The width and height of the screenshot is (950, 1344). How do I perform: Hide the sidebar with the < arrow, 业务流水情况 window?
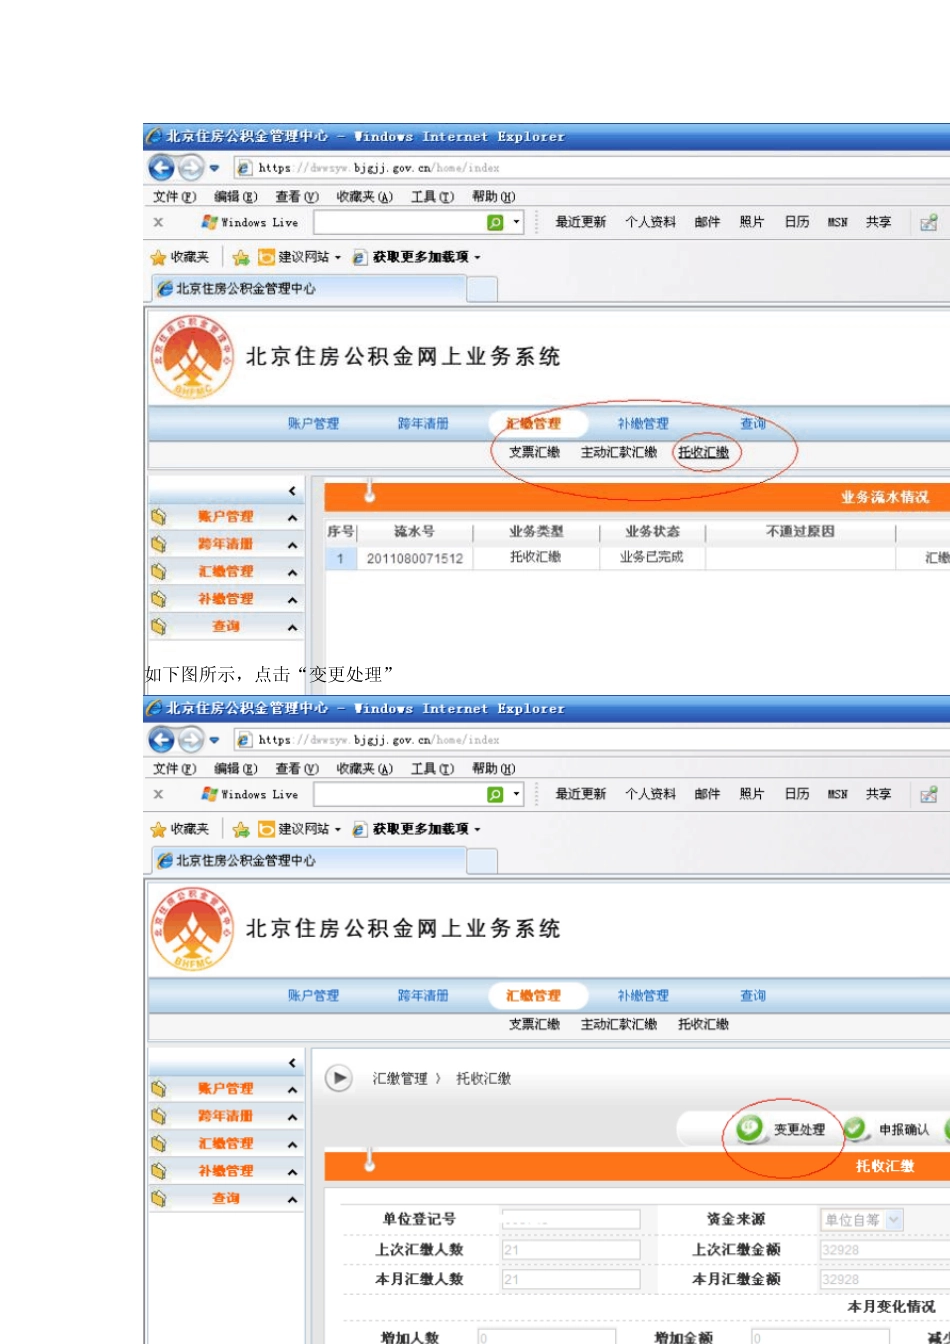[x=292, y=490]
